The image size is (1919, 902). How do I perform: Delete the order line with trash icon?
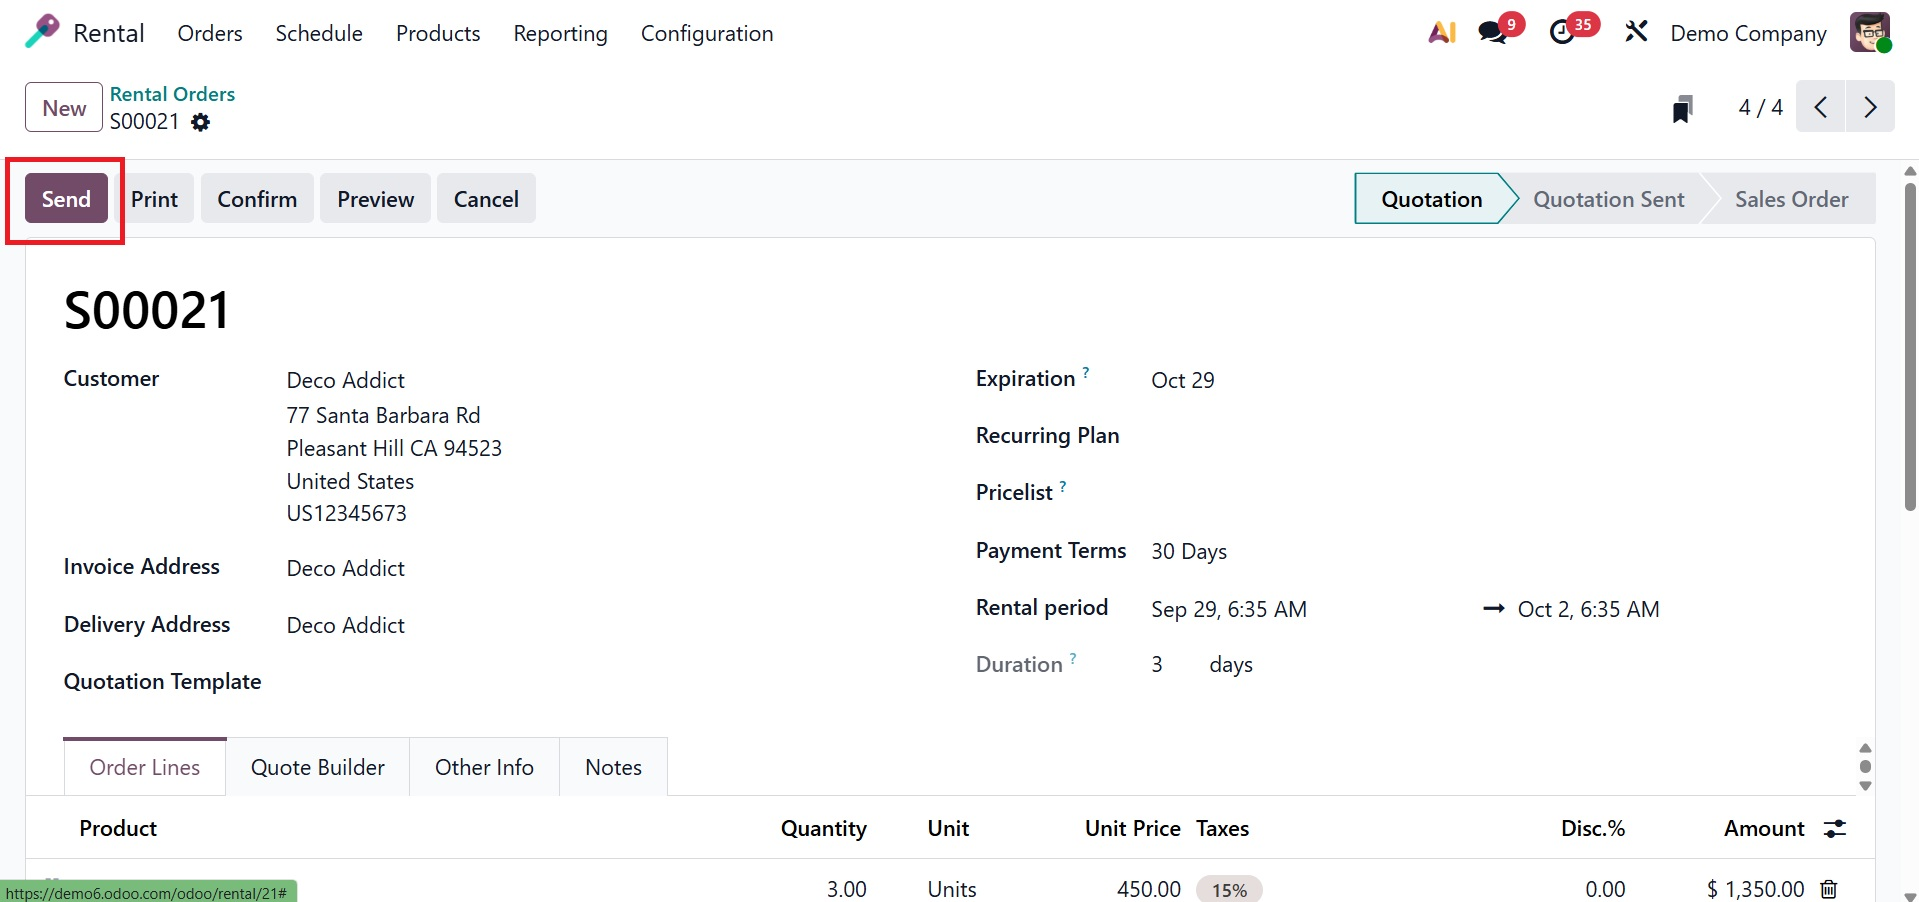coord(1829,889)
